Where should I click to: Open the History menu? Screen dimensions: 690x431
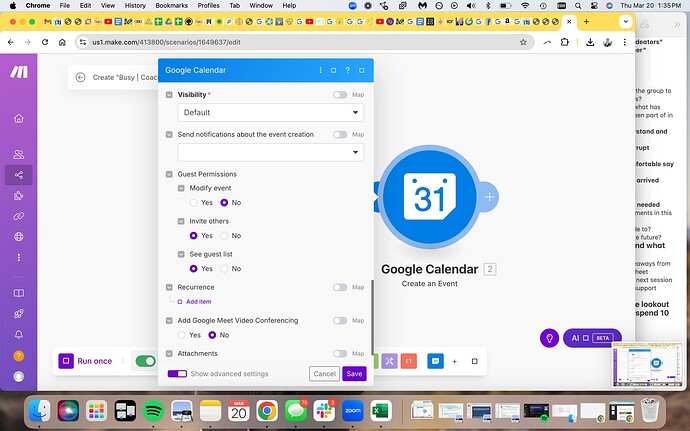tap(135, 6)
